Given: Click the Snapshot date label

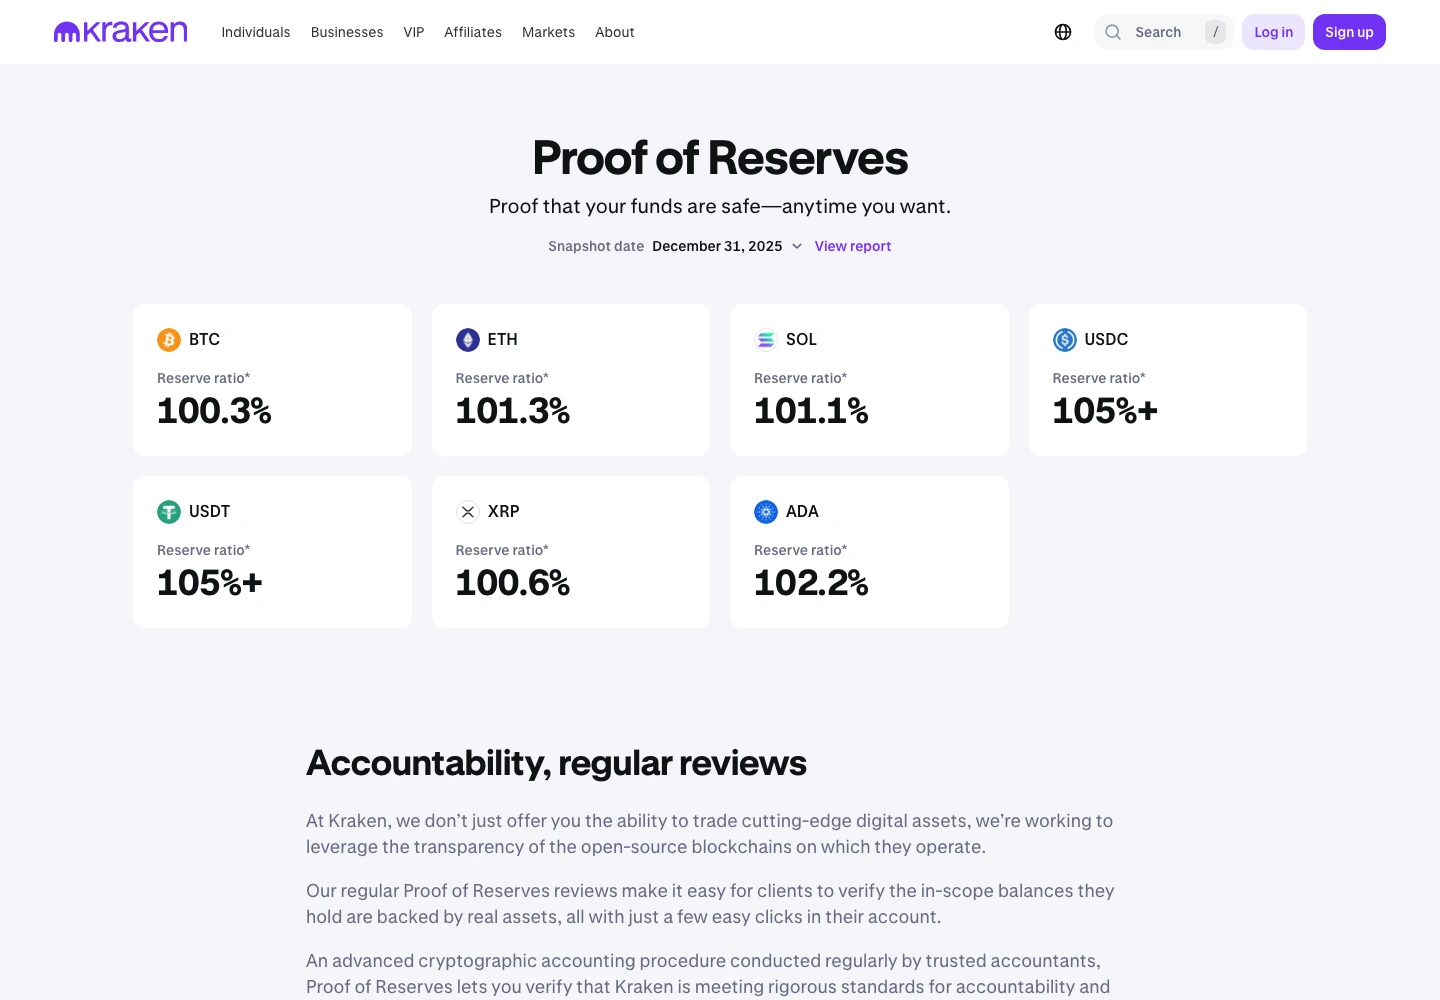Looking at the screenshot, I should point(596,246).
